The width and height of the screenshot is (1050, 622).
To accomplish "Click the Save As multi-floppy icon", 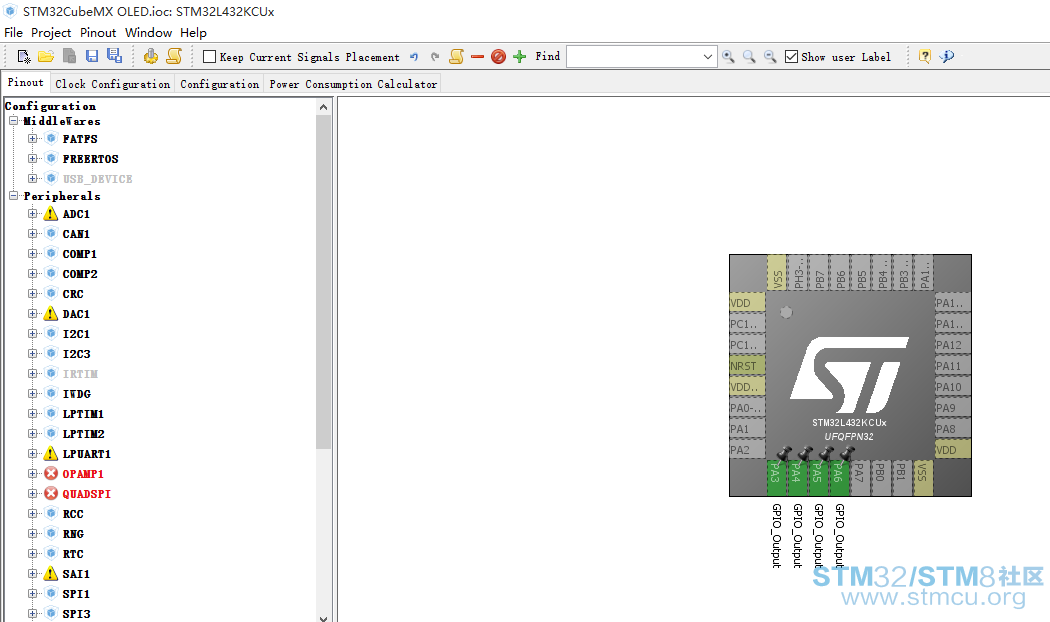I will [x=115, y=56].
